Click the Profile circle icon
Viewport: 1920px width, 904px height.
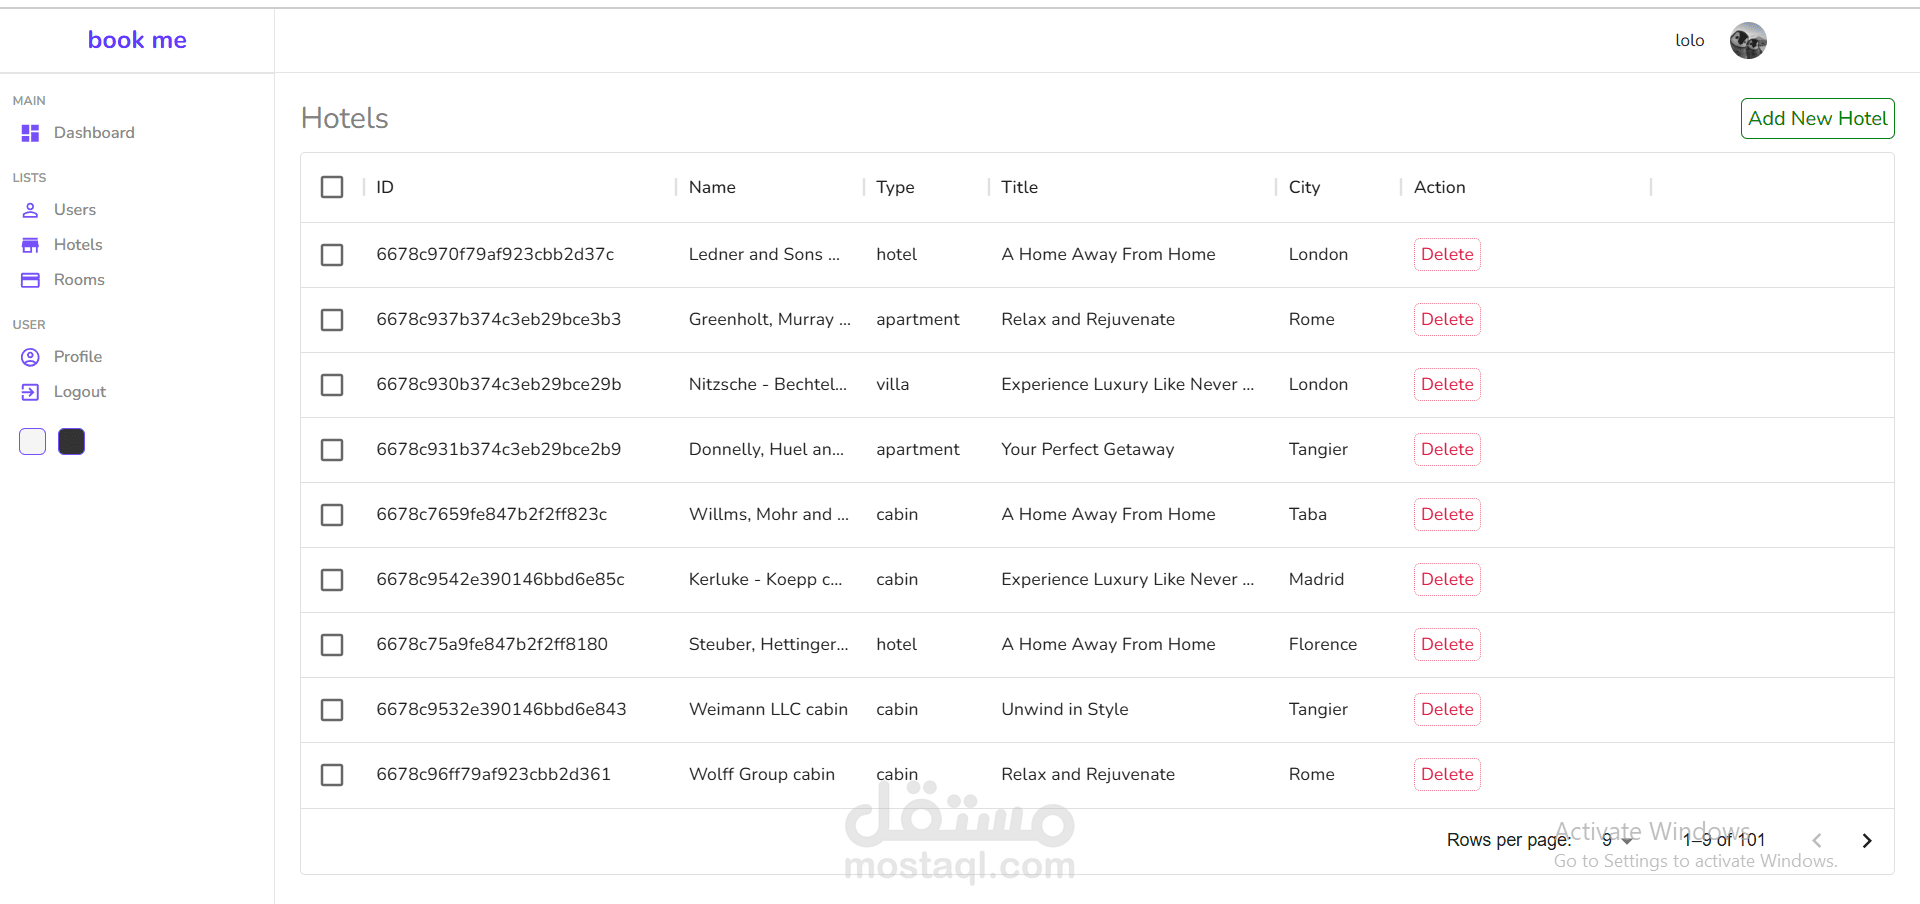tap(30, 357)
